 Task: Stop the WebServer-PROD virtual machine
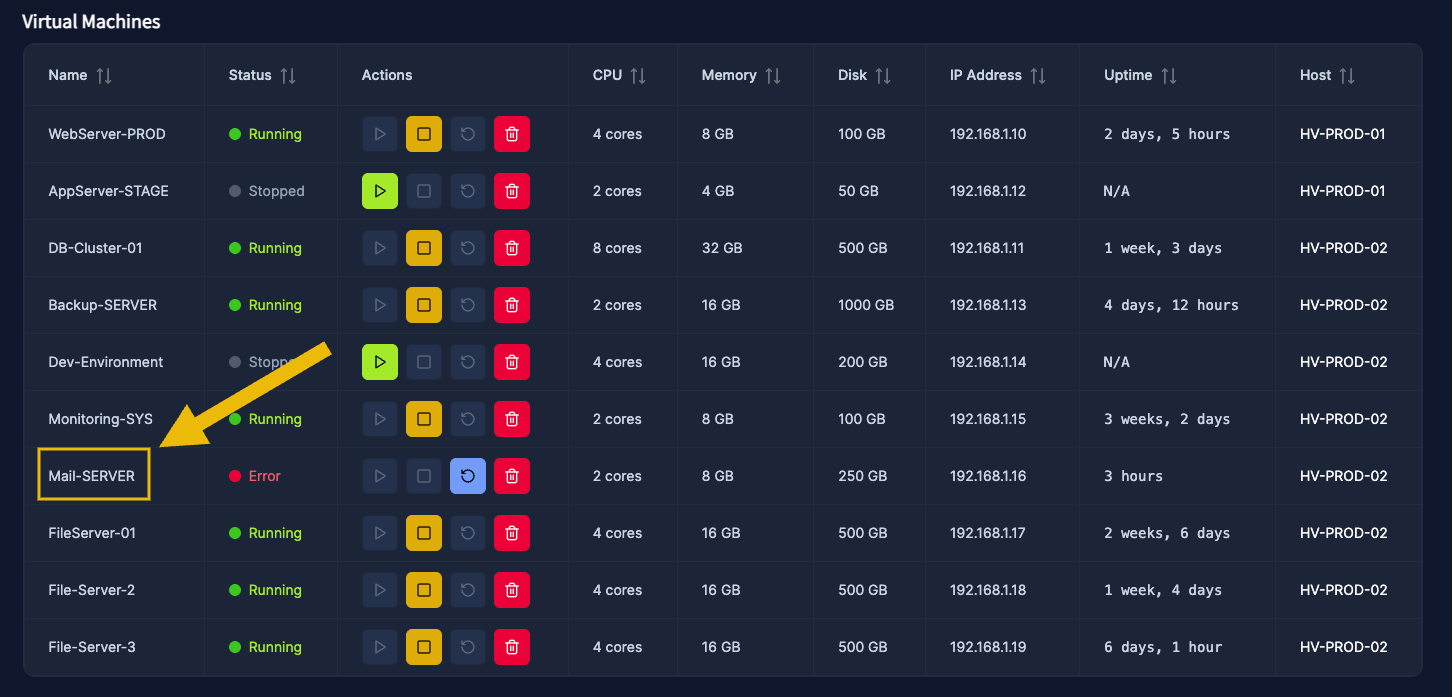(423, 134)
